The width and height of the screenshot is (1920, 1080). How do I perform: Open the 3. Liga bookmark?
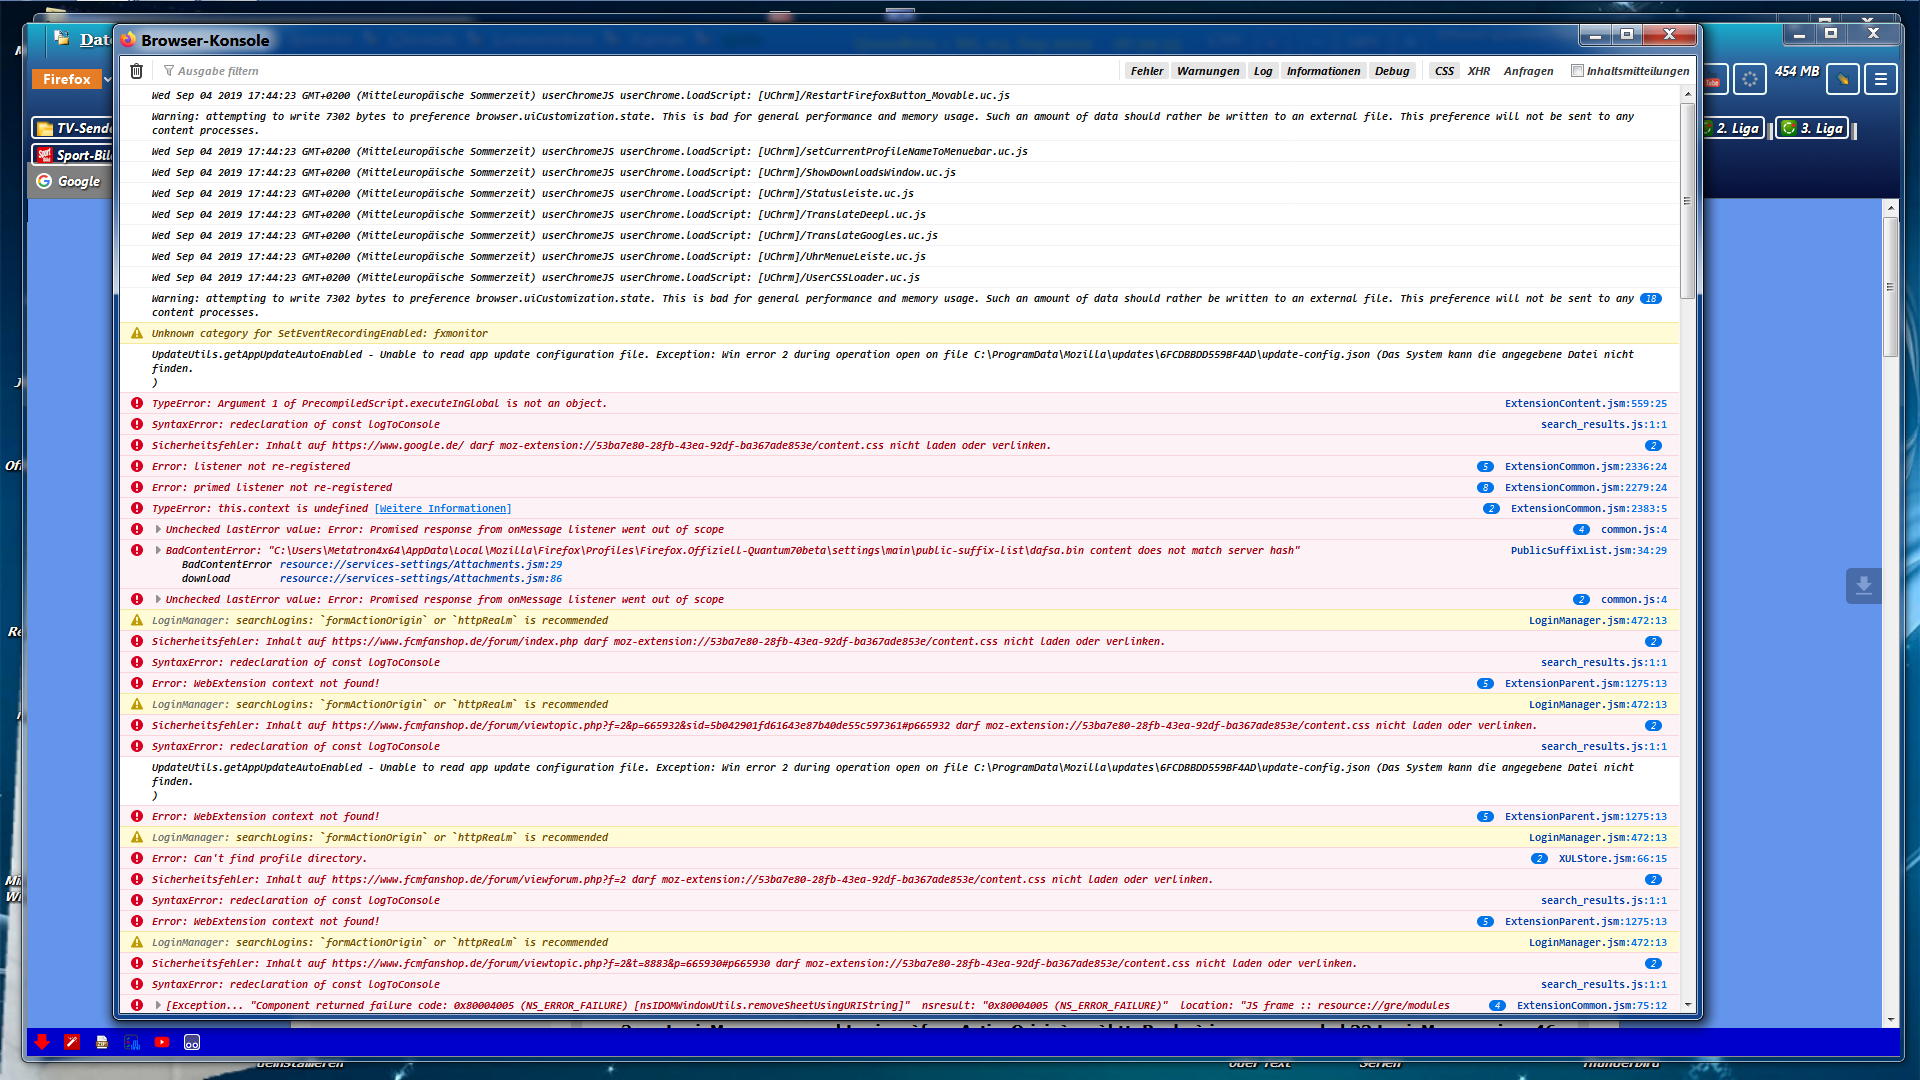[x=1812, y=128]
